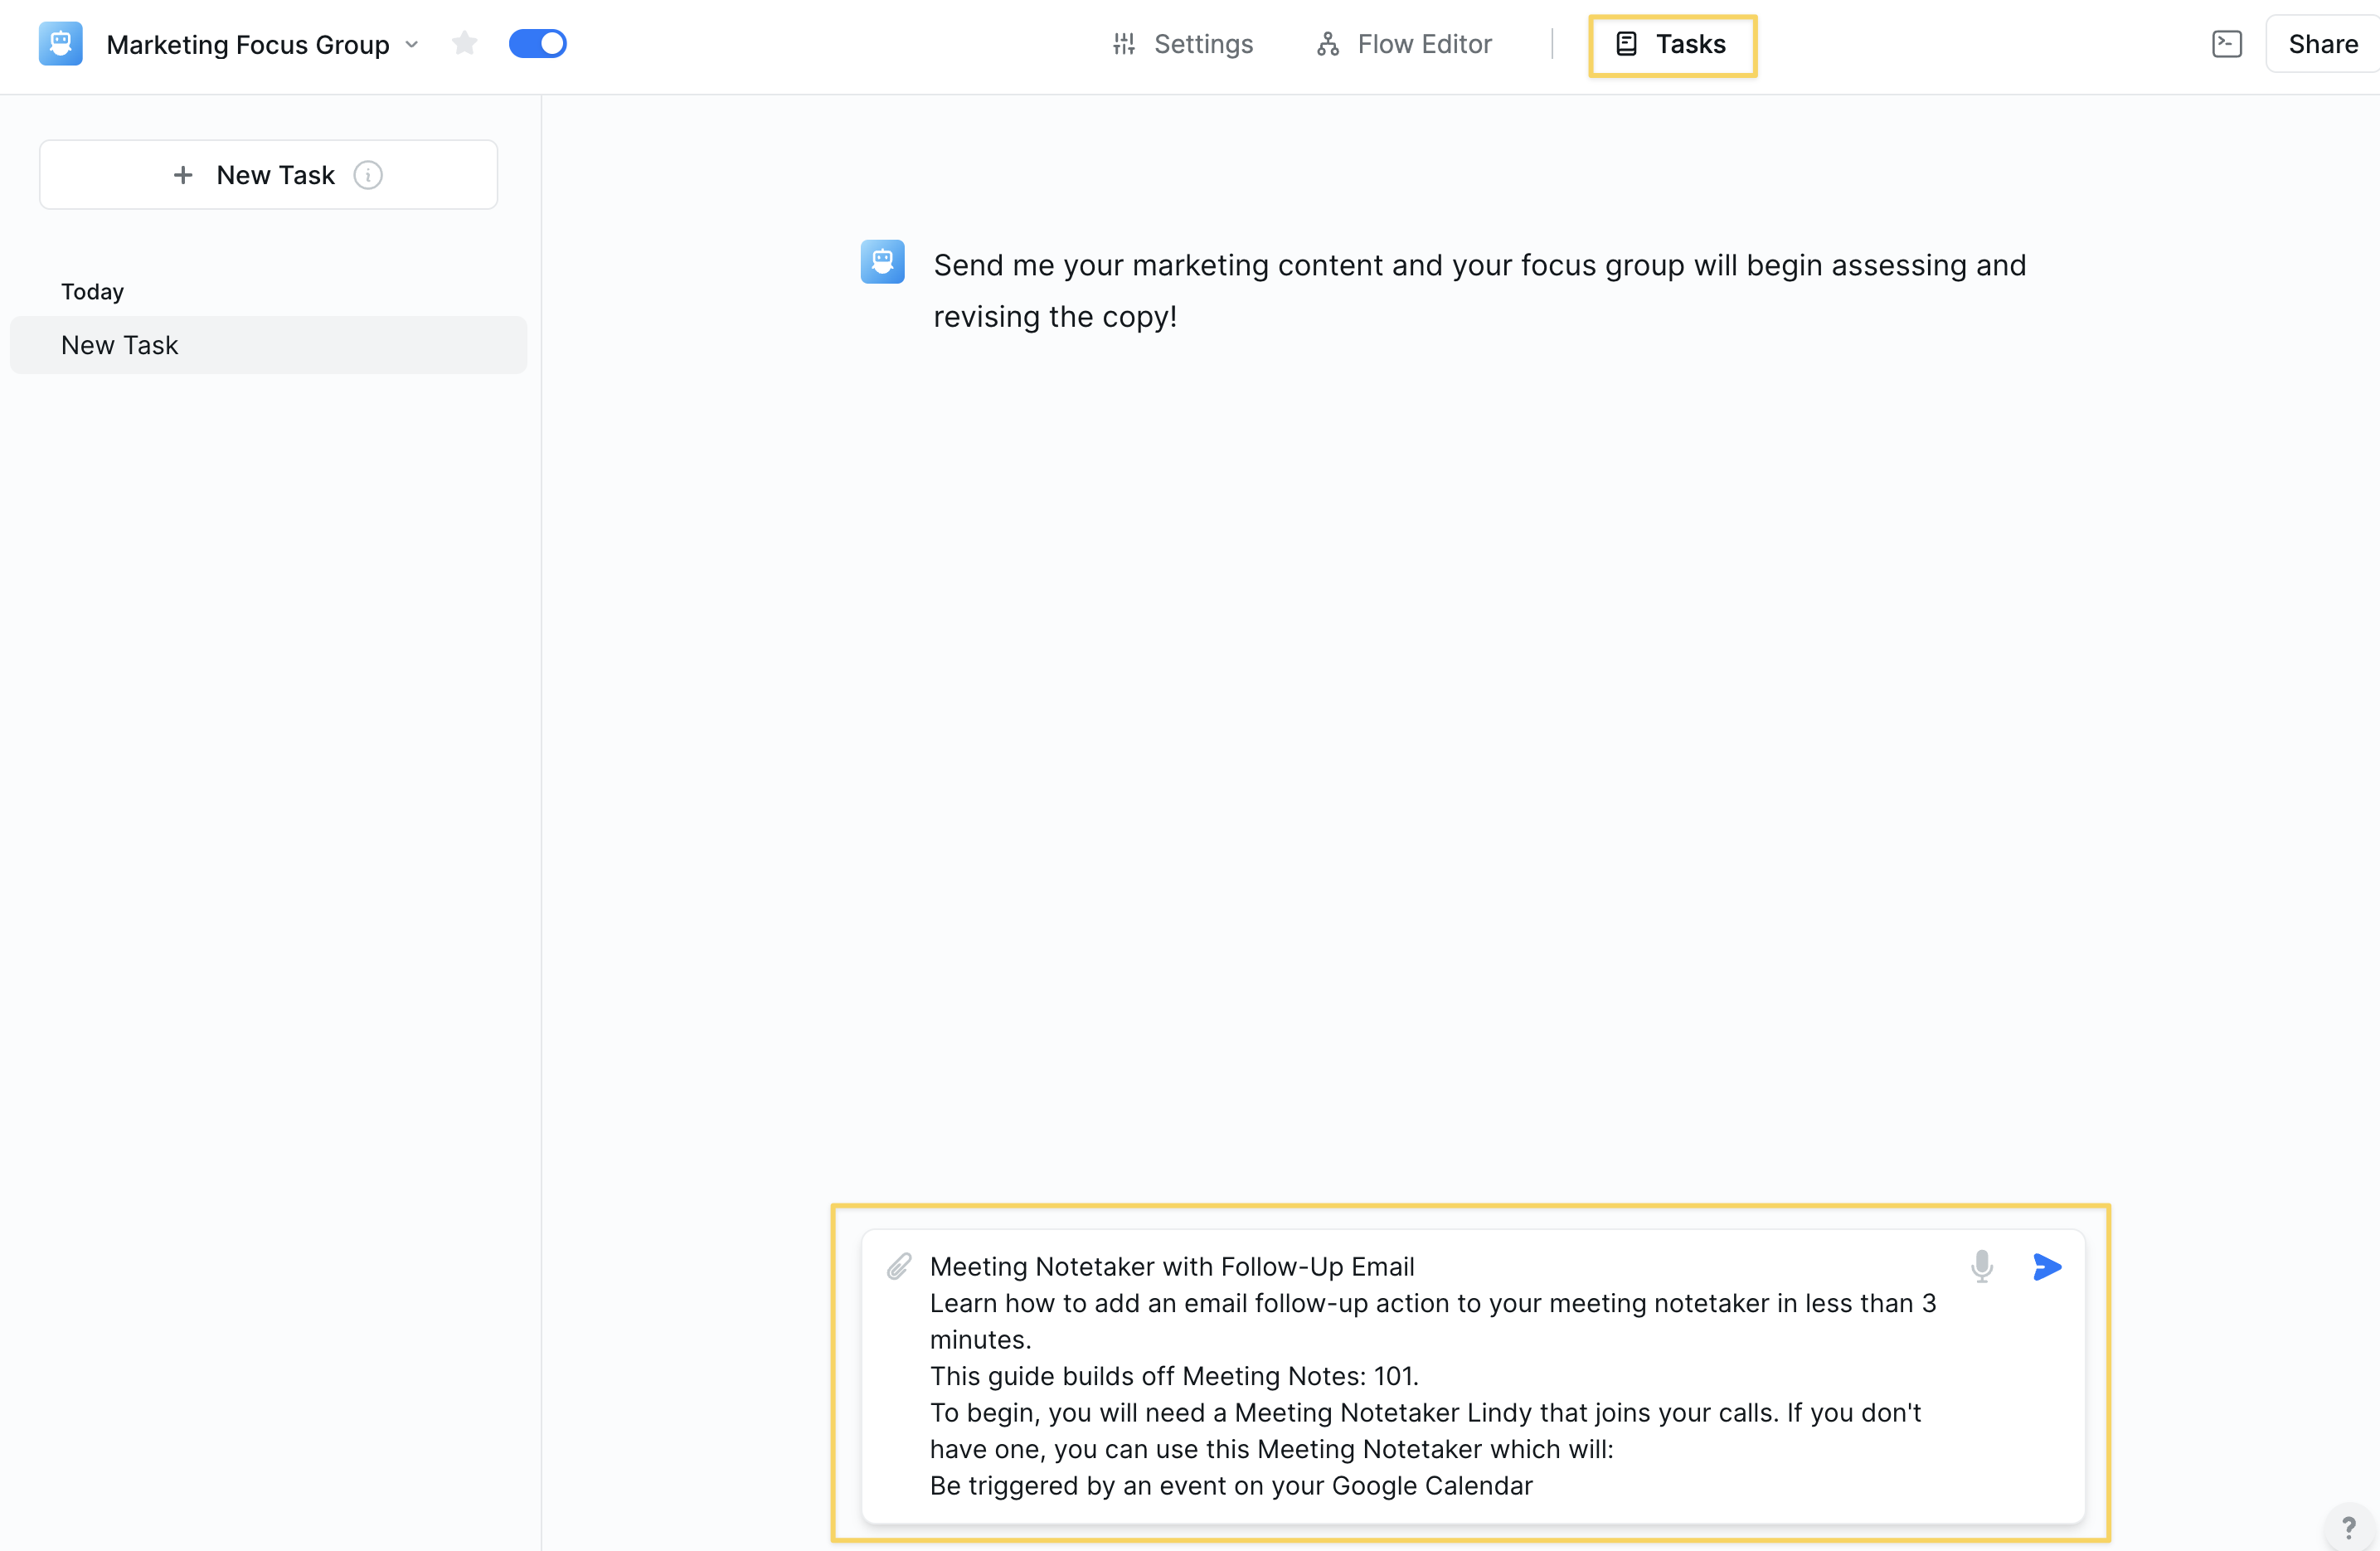This screenshot has height=1551, width=2380.
Task: Toggle the agent enabled switch off
Action: [x=538, y=44]
